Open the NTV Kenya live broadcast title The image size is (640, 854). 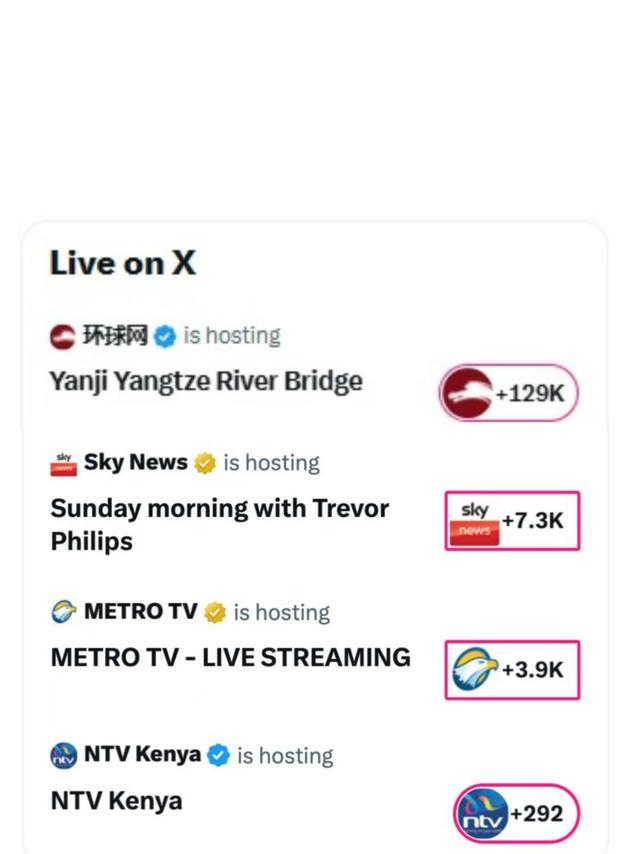click(116, 802)
